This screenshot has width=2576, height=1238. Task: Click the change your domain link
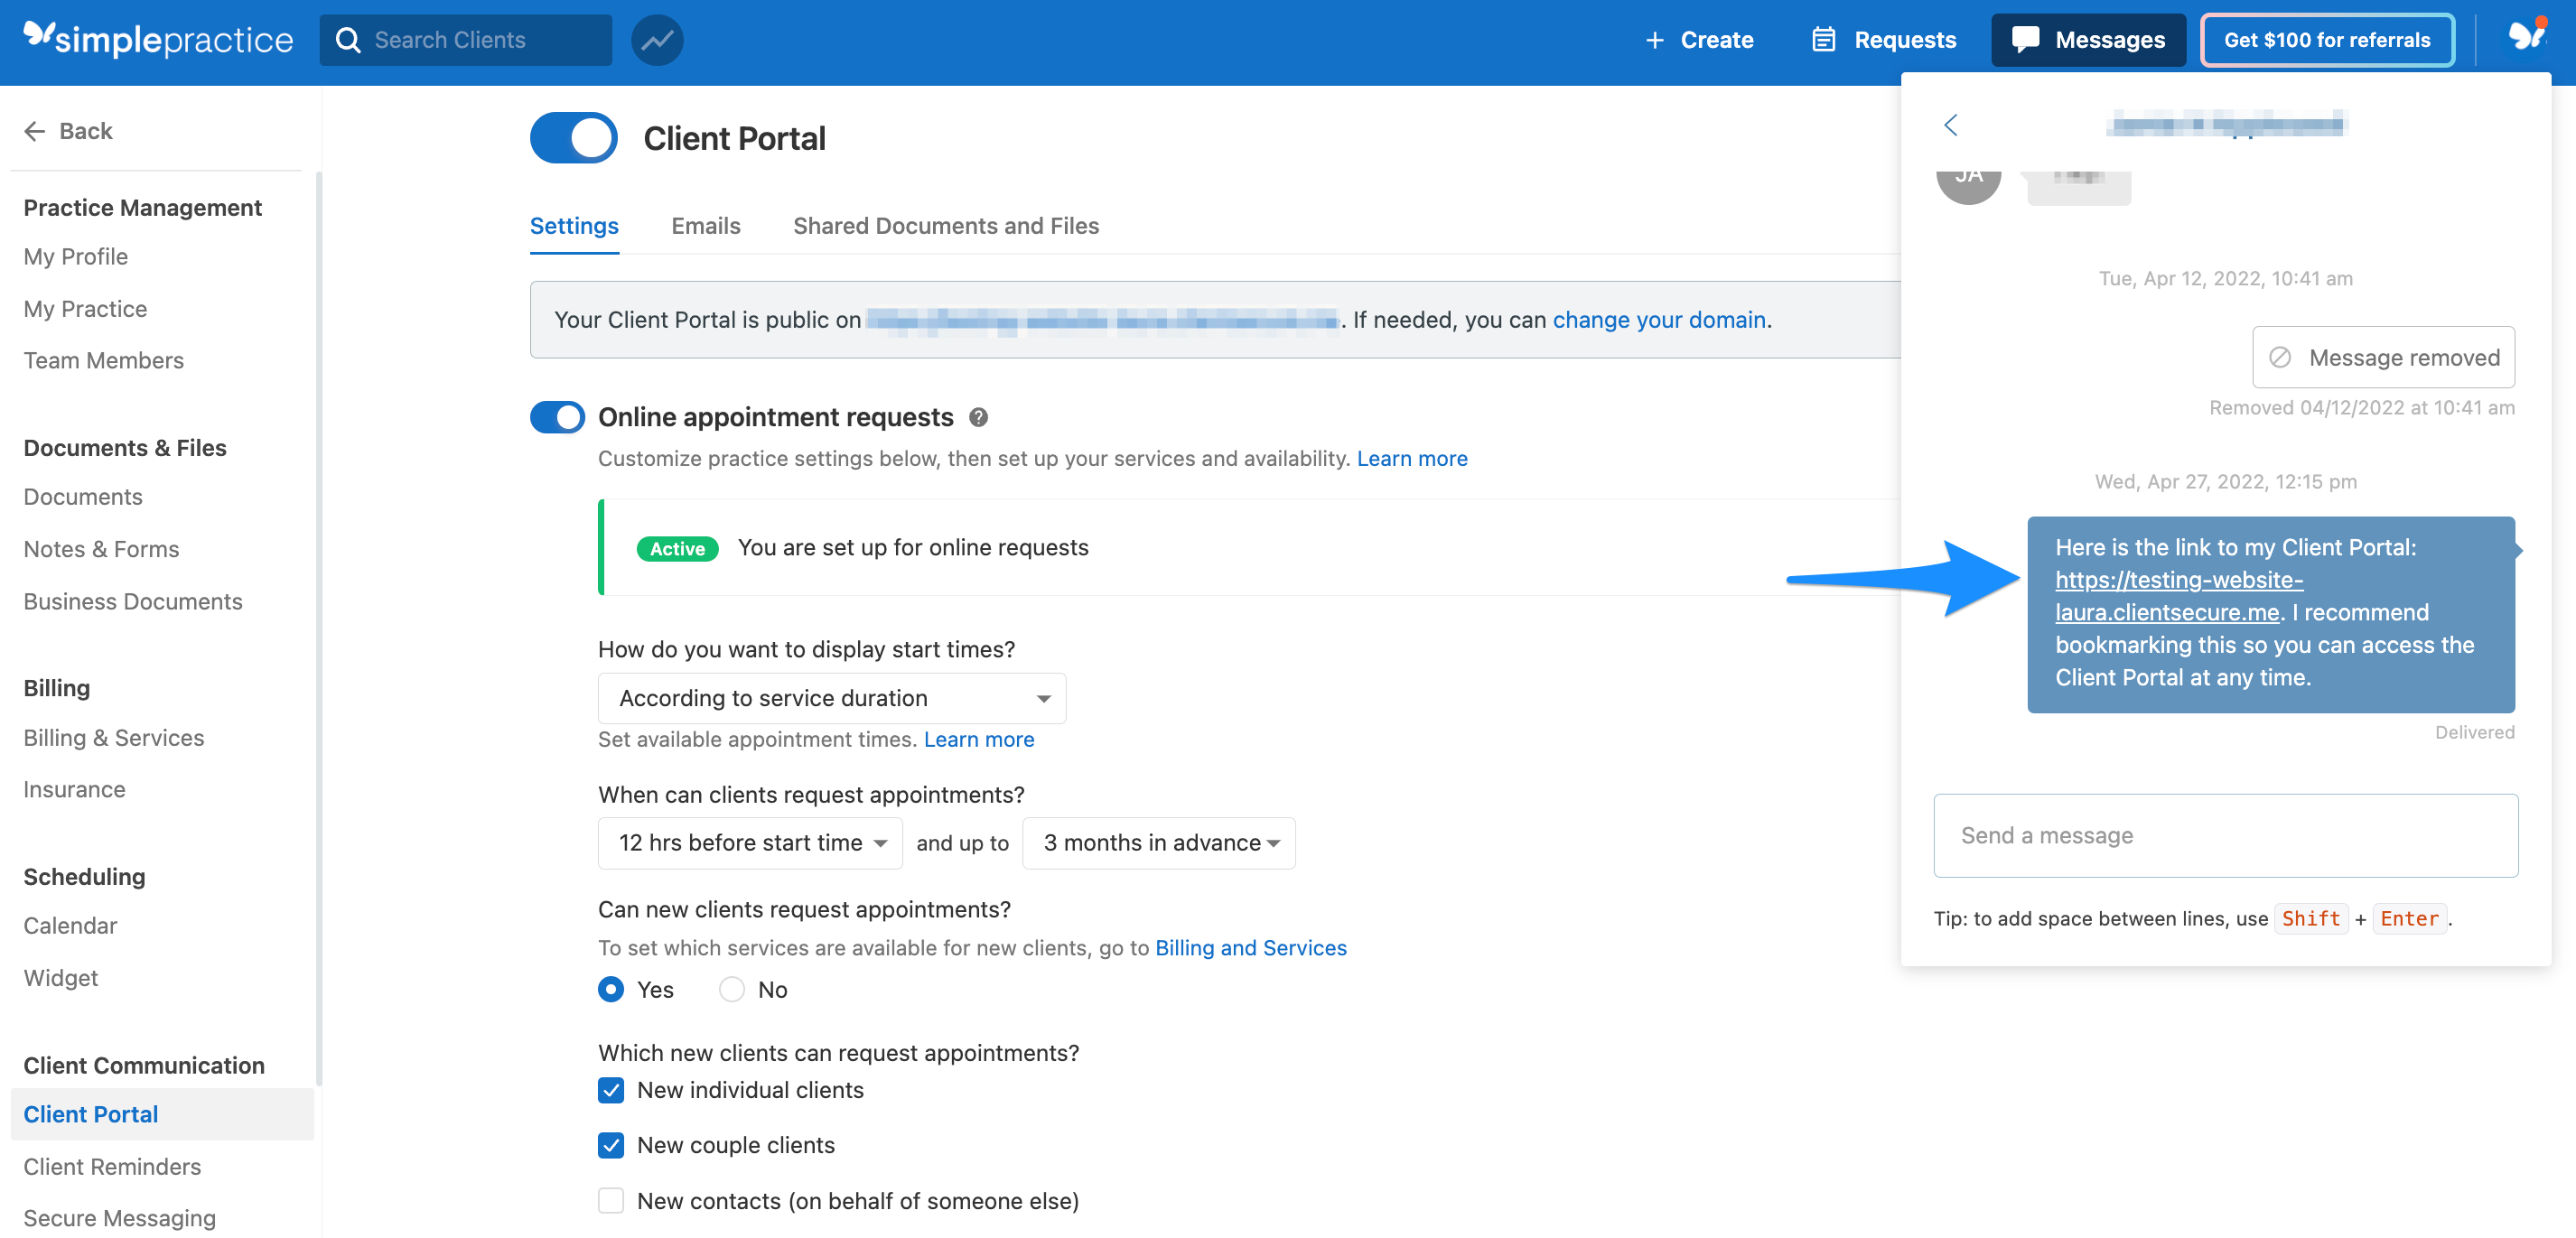[1659, 320]
